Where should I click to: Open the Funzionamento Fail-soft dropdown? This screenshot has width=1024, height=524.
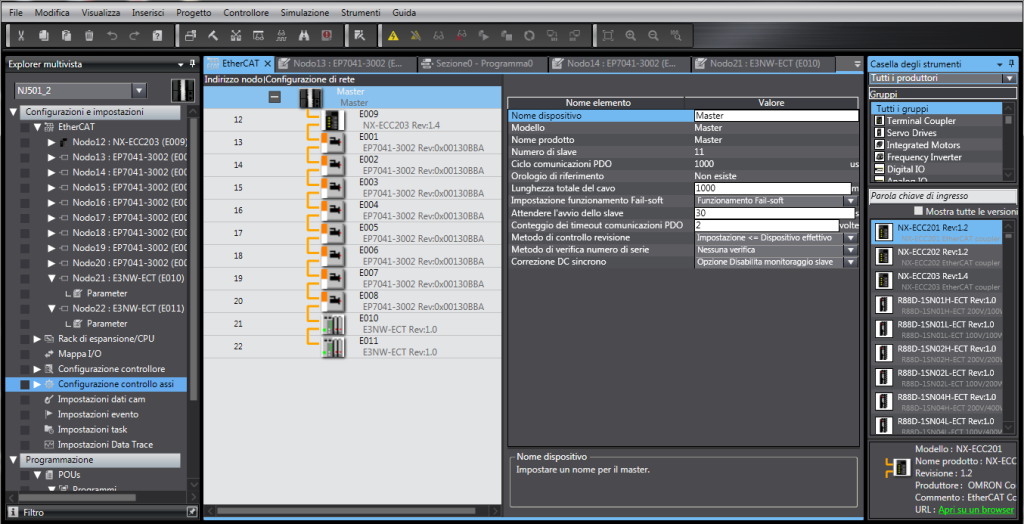(850, 201)
